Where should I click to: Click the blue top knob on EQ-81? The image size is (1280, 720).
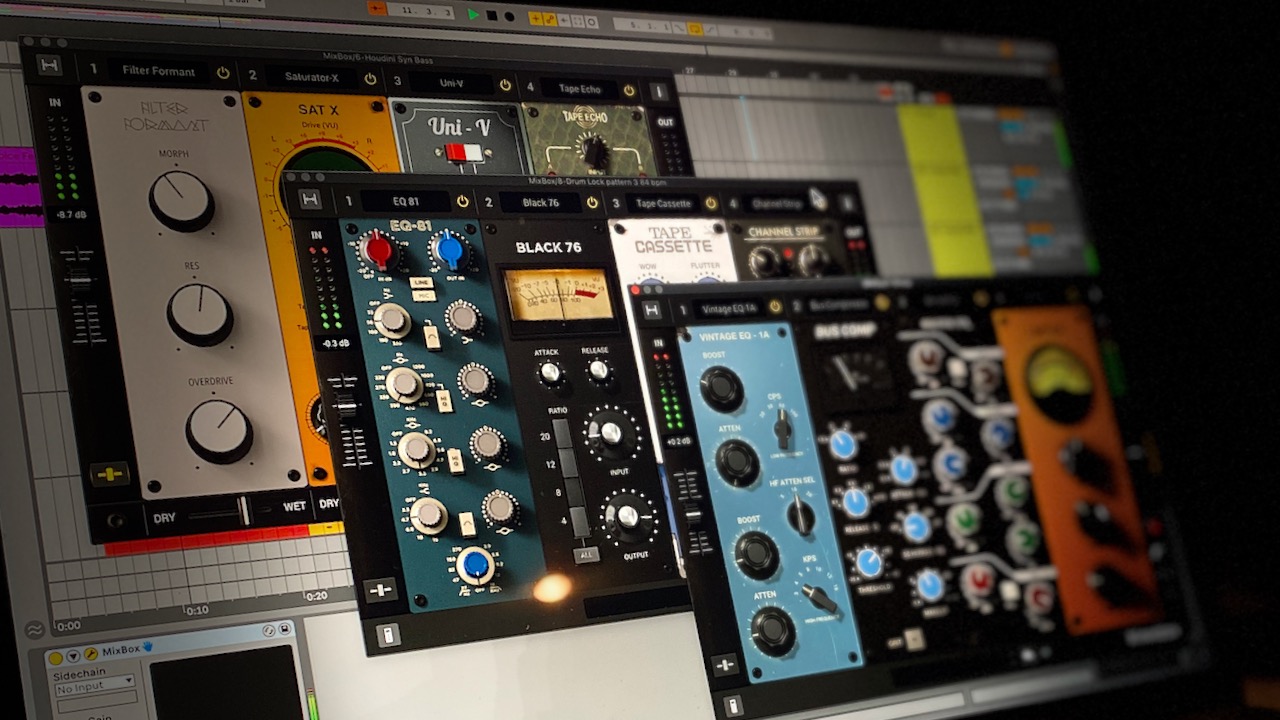pyautogui.click(x=449, y=251)
